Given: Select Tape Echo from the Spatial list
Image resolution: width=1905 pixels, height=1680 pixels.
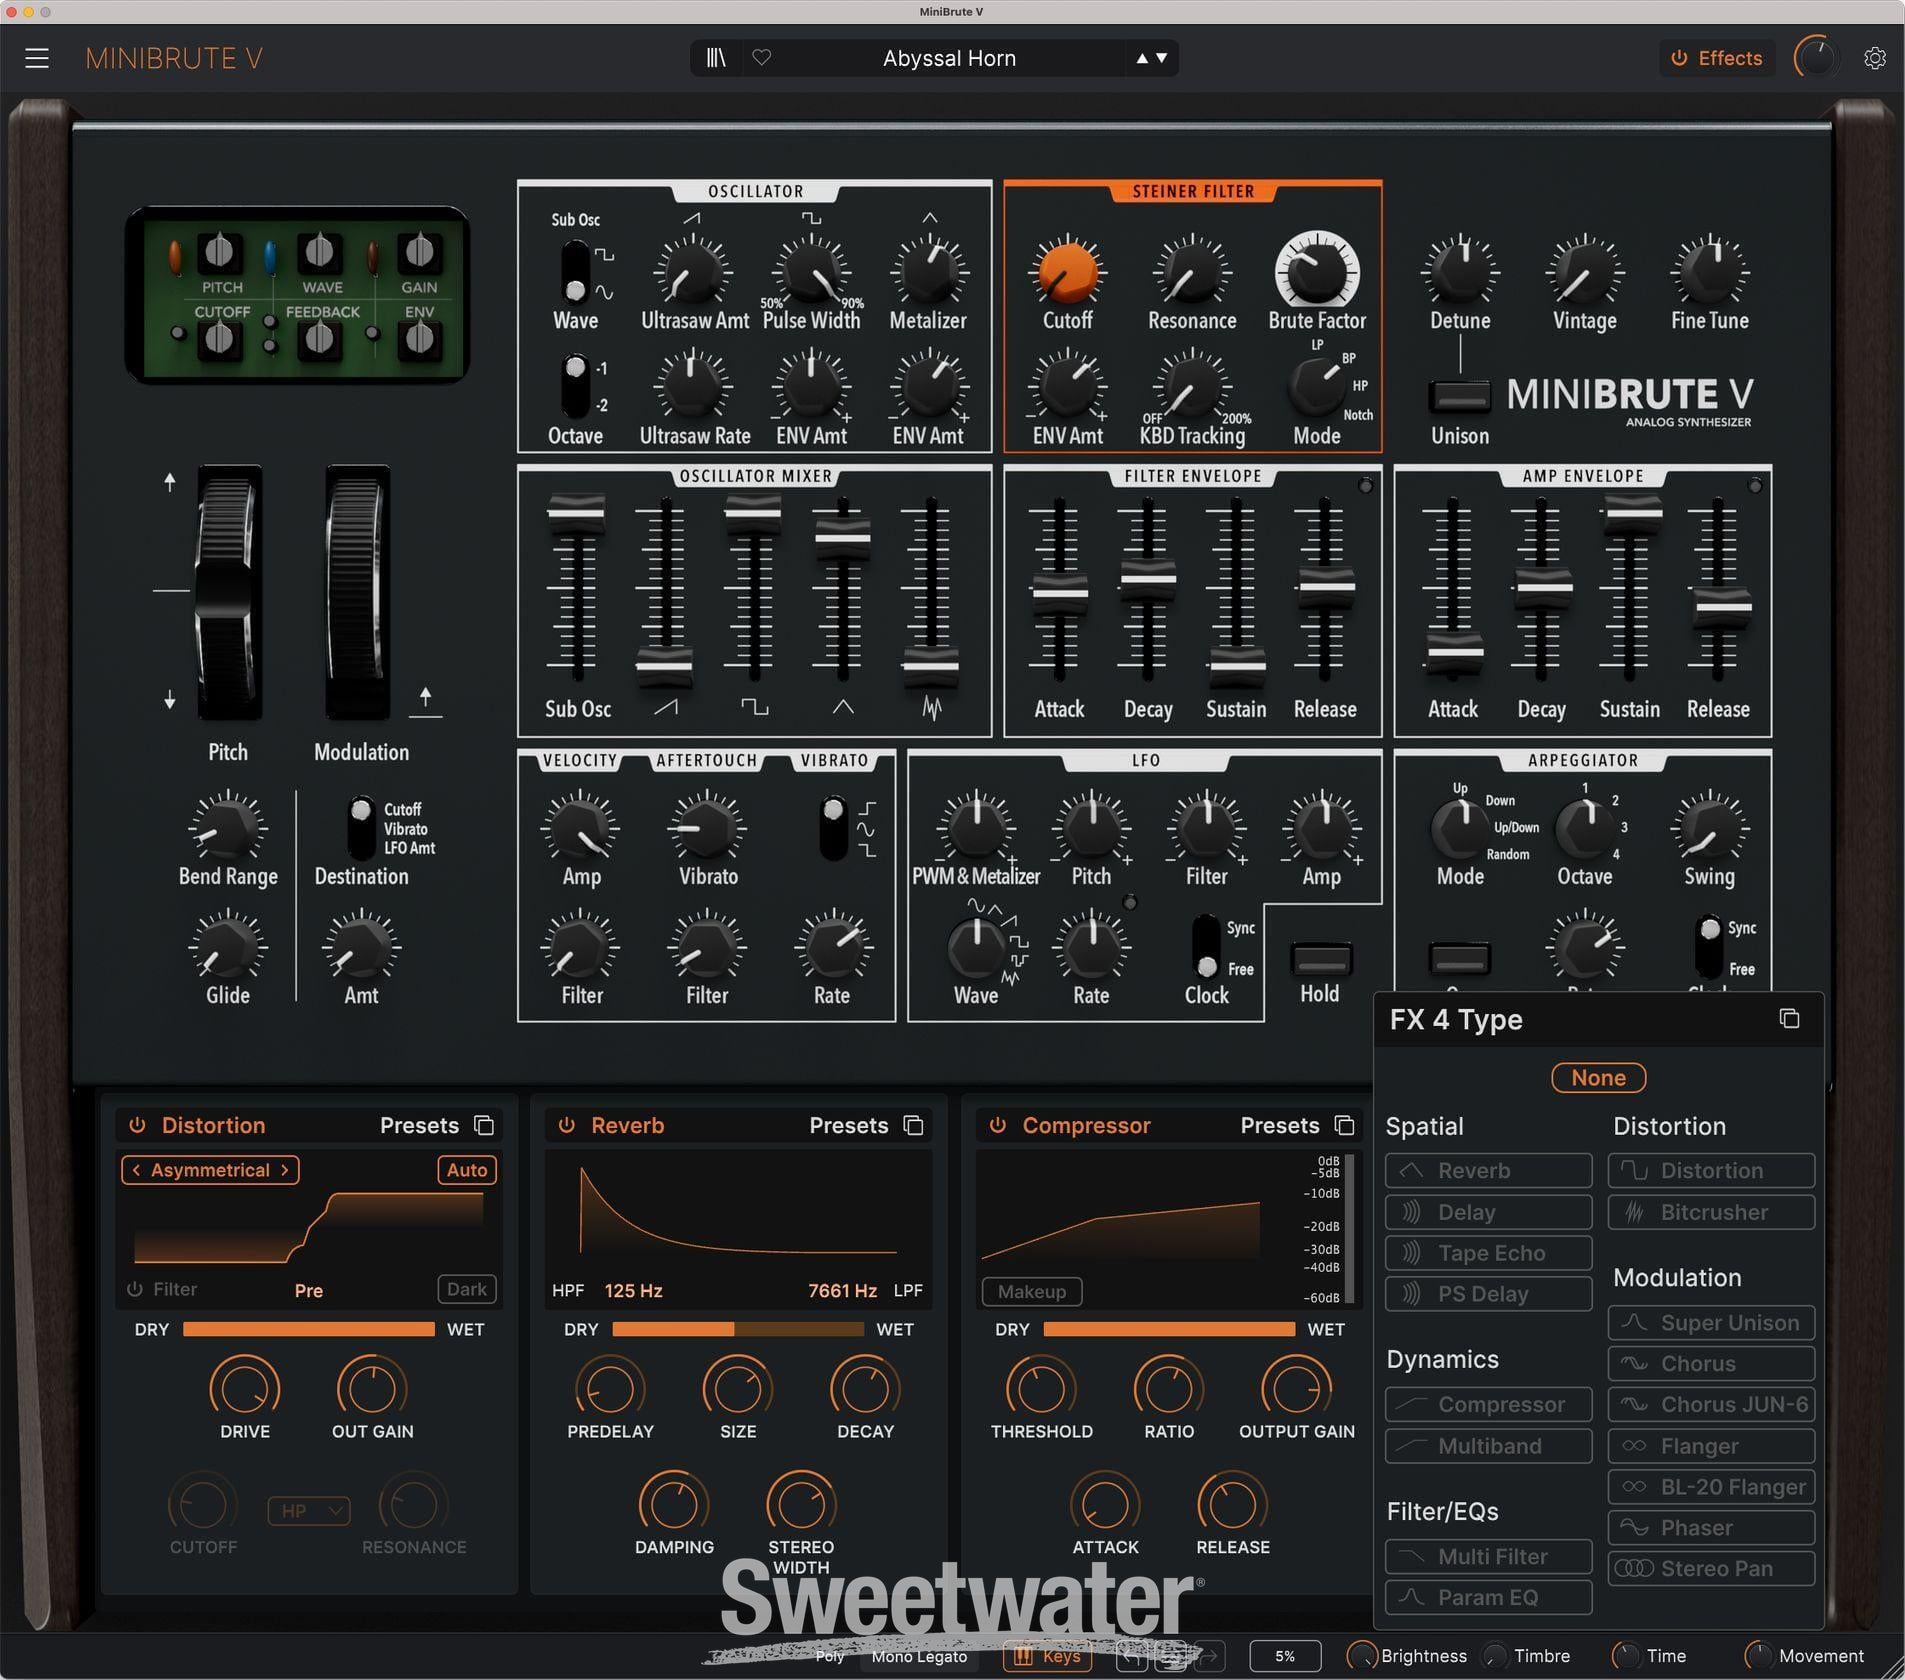Looking at the screenshot, I should coord(1488,1253).
